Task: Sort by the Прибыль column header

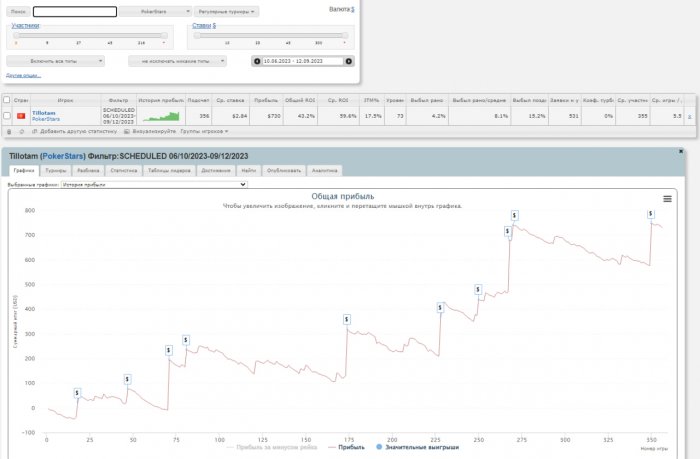Action: click(x=266, y=100)
